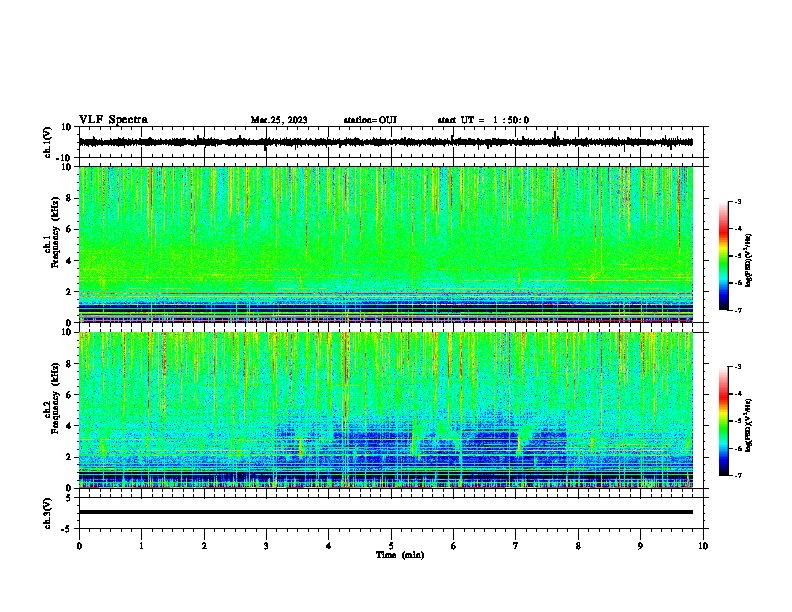Click the date text "Mar.25, 2023"
The height and width of the screenshot is (612, 792).
pos(279,120)
